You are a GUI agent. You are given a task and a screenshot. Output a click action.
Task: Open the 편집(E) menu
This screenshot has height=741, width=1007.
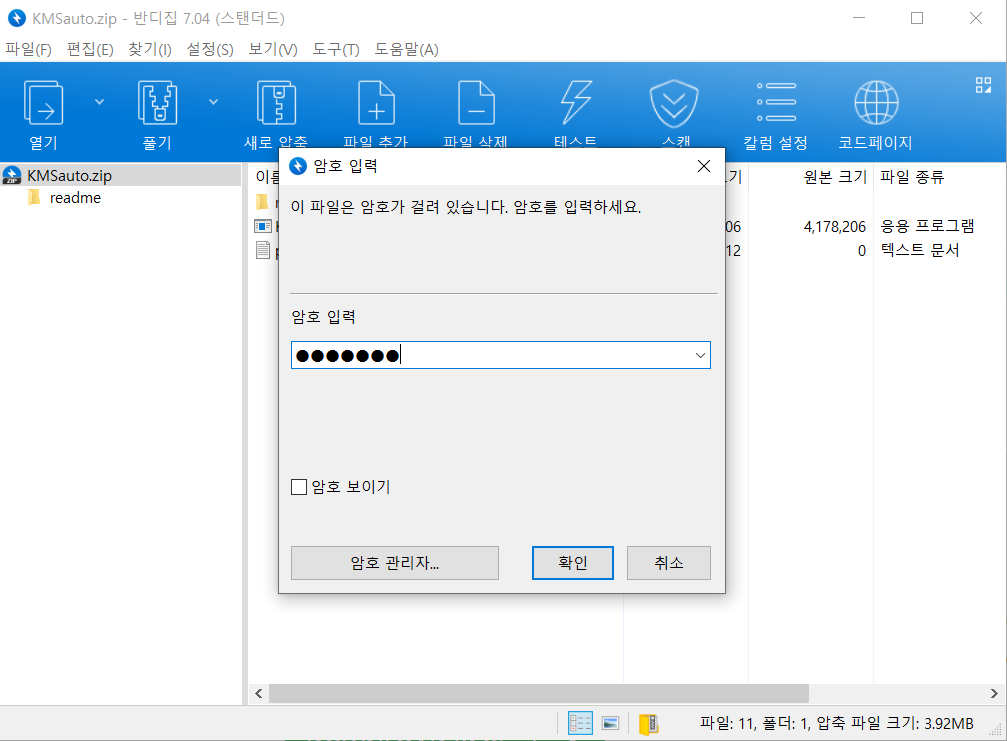(x=90, y=49)
